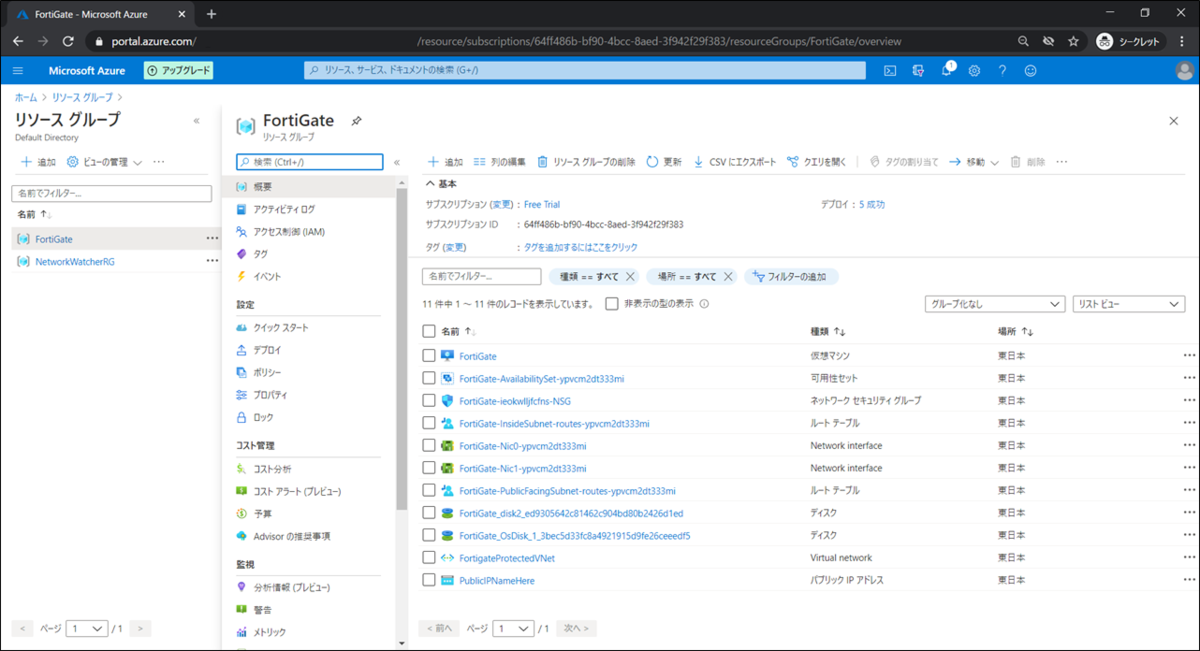1200x651 pixels.
Task: Expand the ビューの管理 dropdown
Action: pos(104,162)
